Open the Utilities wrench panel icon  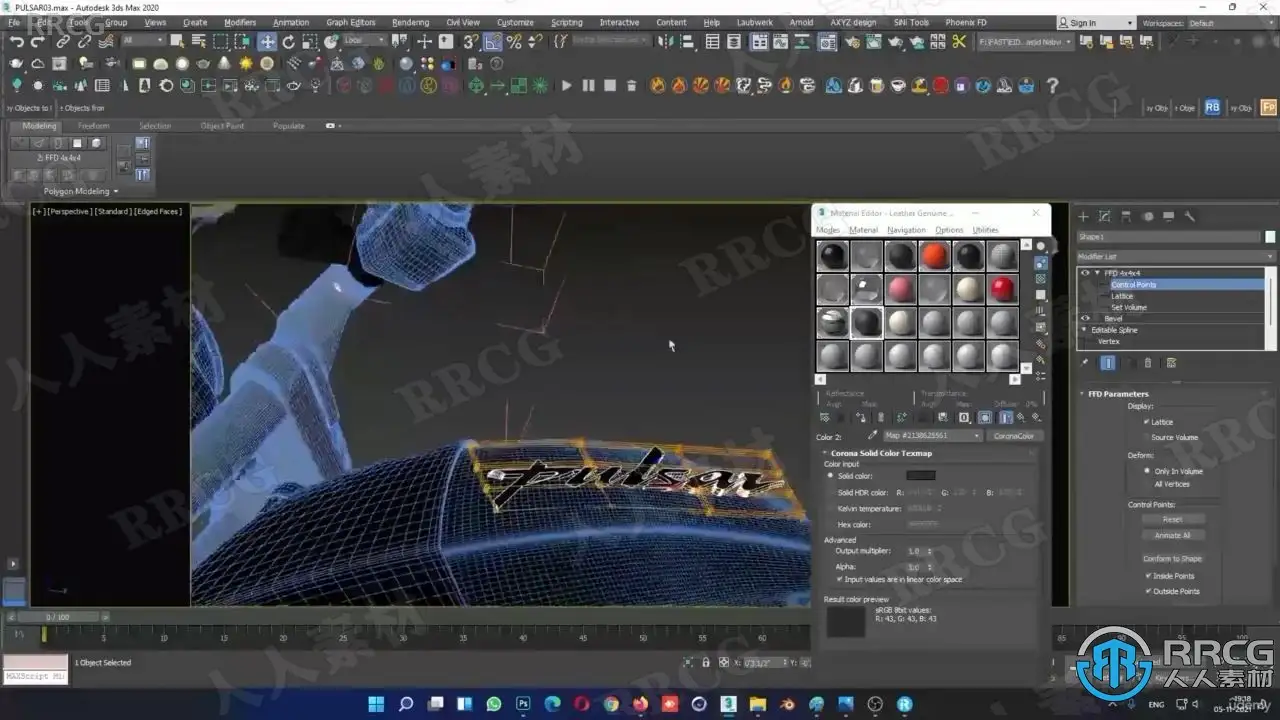pyautogui.click(x=1190, y=216)
